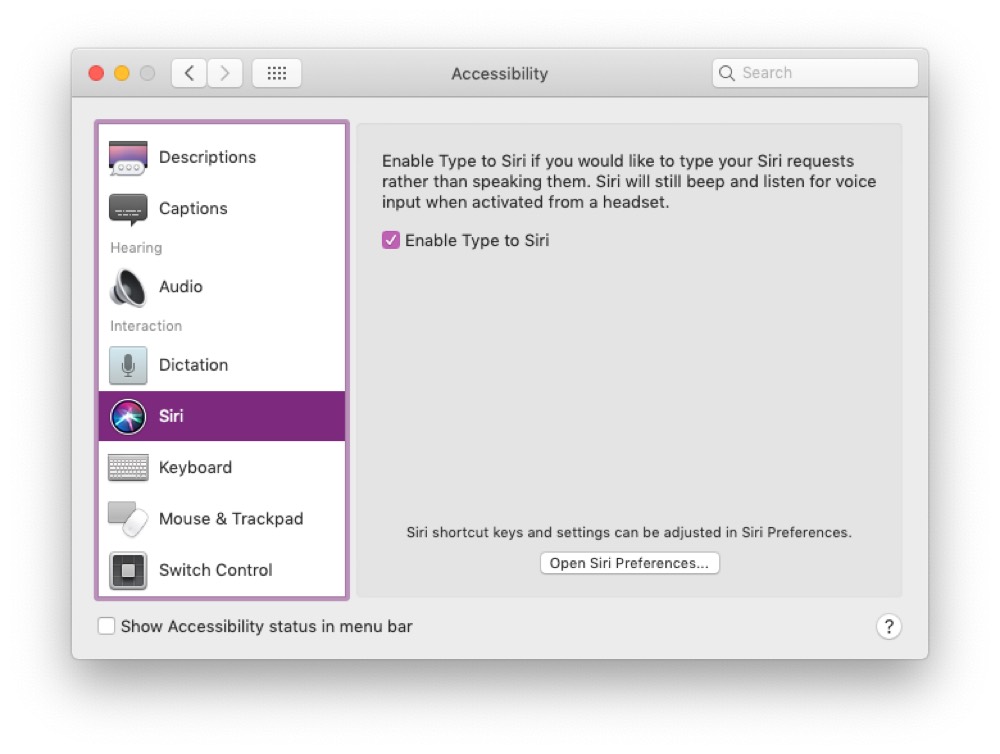Click the Accessibility window title
Viewport: 1000px width, 754px height.
click(499, 73)
